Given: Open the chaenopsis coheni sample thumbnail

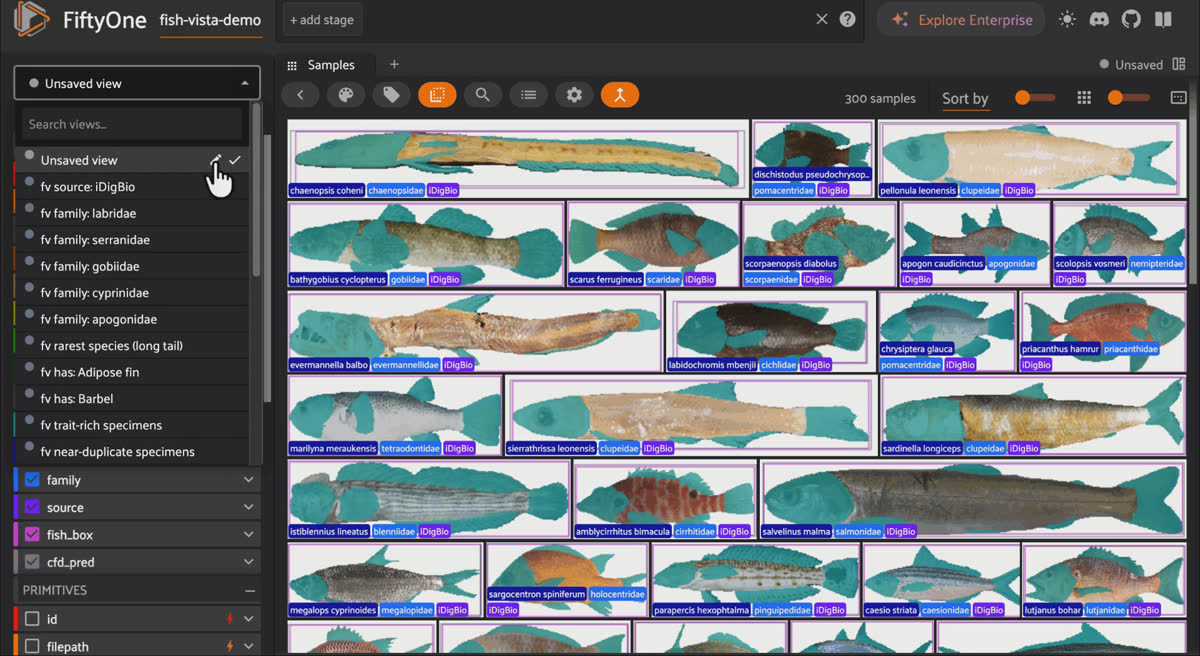Looking at the screenshot, I should [518, 158].
